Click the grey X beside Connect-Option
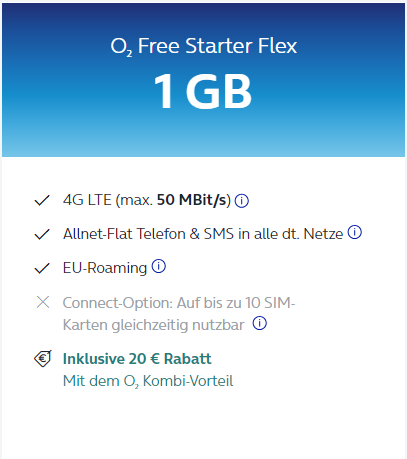 (43, 302)
